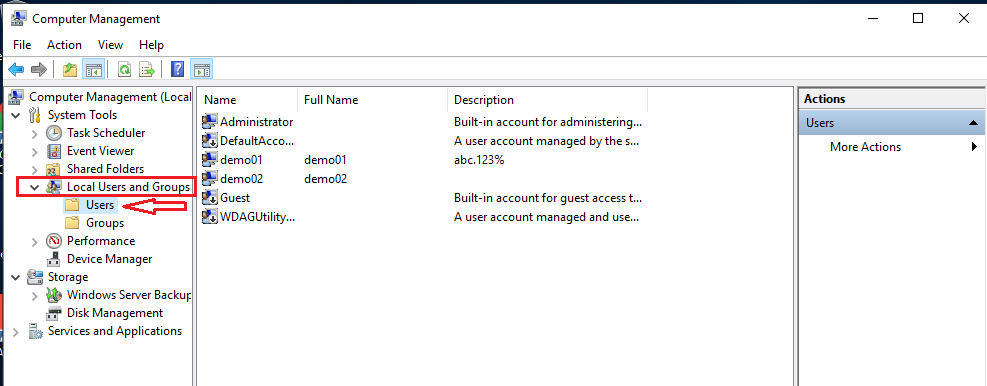This screenshot has height=386, width=987.
Task: Click the Export List toolbar icon
Action: 147,69
